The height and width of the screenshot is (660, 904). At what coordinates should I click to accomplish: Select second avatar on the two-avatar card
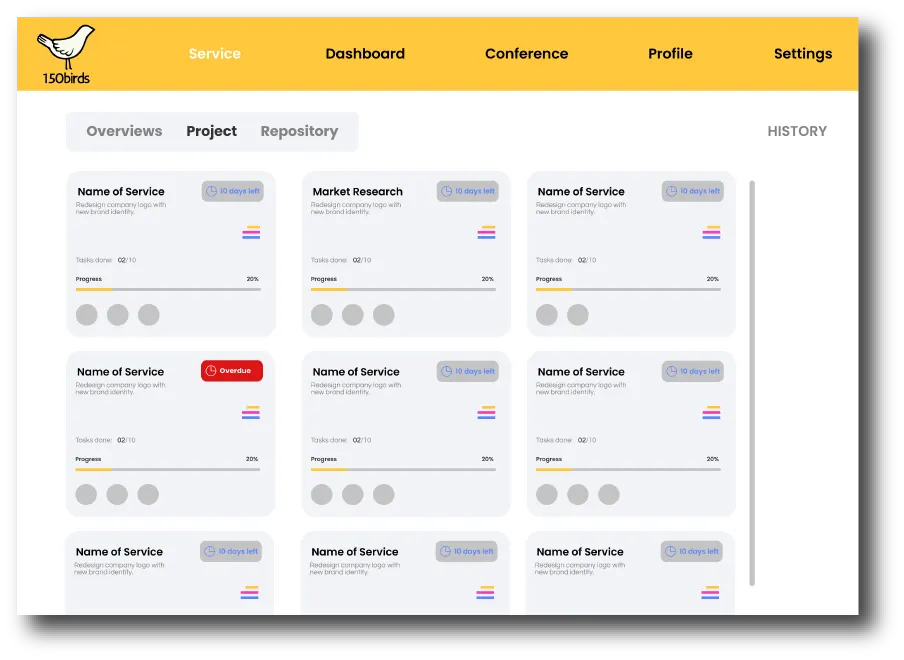pyautogui.click(x=578, y=315)
